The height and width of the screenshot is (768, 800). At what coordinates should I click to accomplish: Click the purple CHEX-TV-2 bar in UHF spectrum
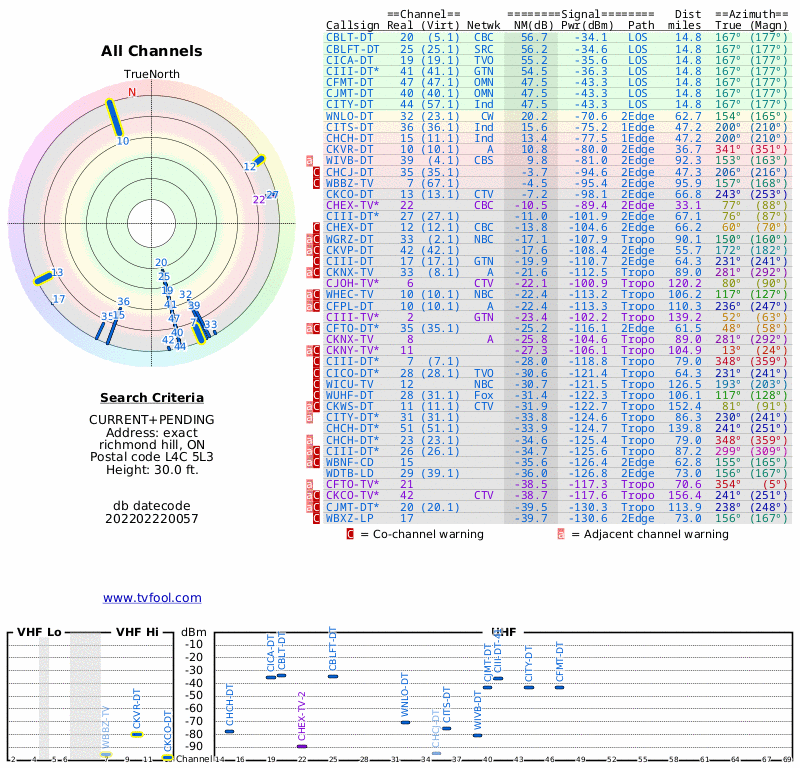pyautogui.click(x=302, y=746)
